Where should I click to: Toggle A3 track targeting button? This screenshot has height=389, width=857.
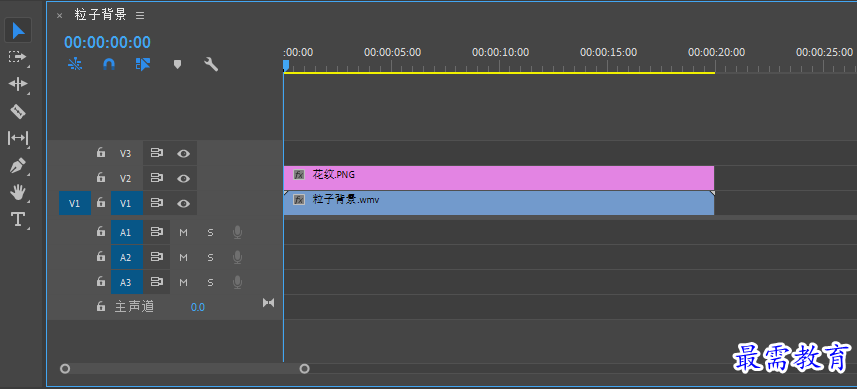click(127, 282)
